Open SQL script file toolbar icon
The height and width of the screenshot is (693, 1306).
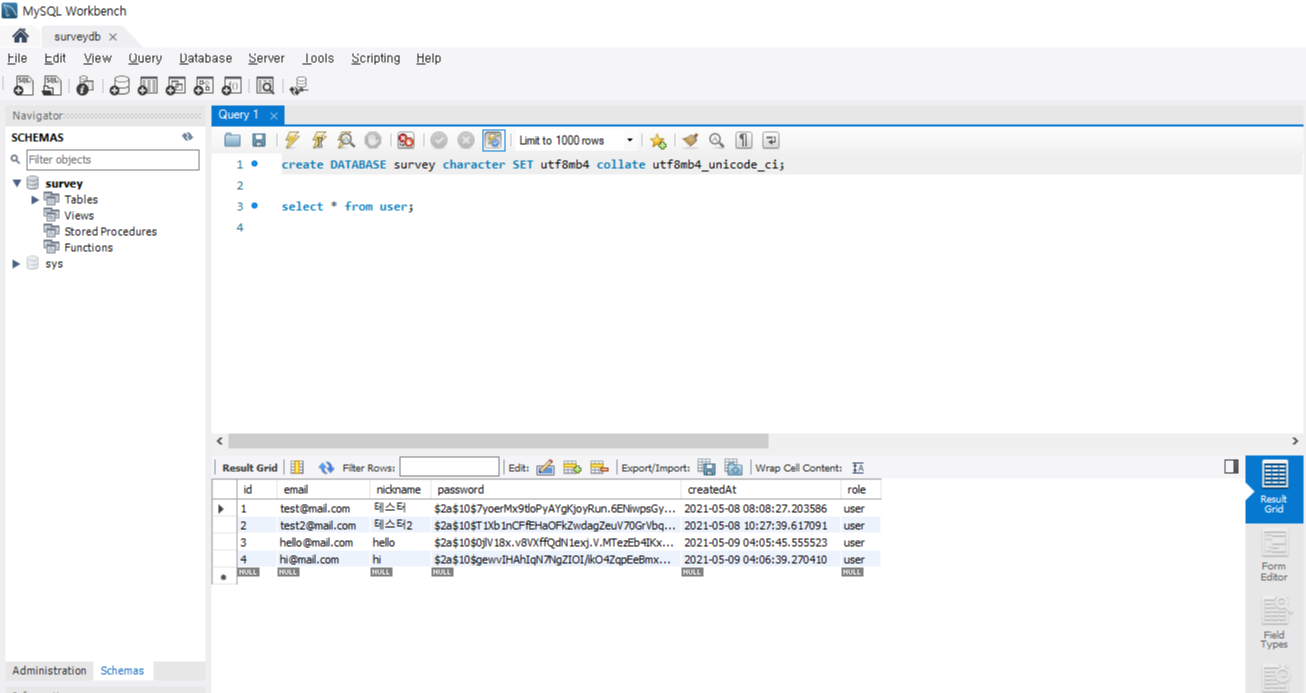(51, 86)
